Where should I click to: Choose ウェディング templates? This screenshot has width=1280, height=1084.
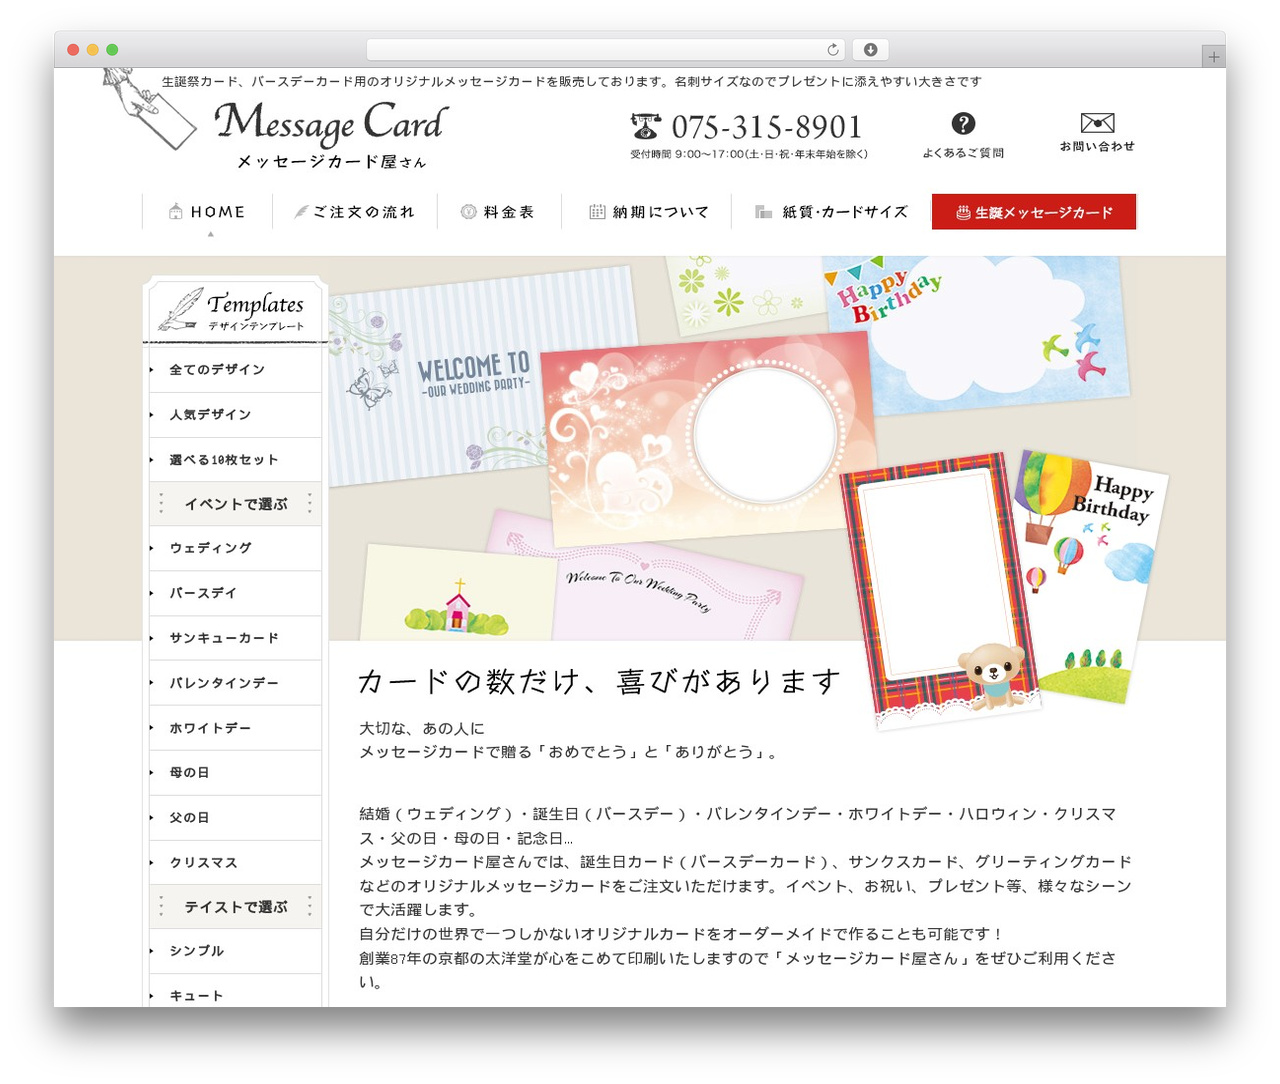point(235,548)
